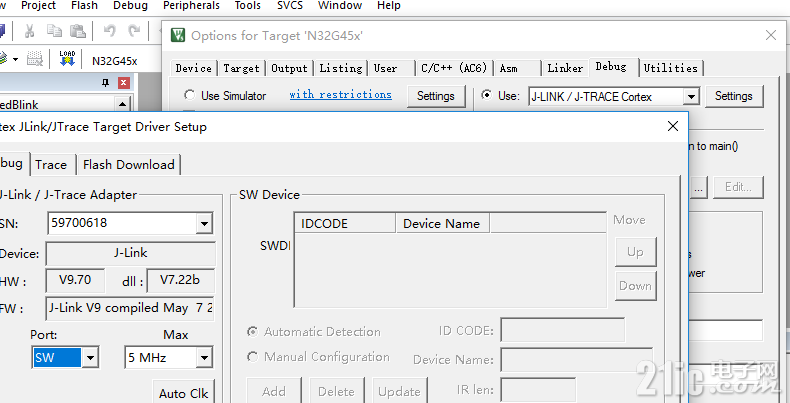Switch to the Asm tab
The image size is (790, 403).
(x=517, y=68)
